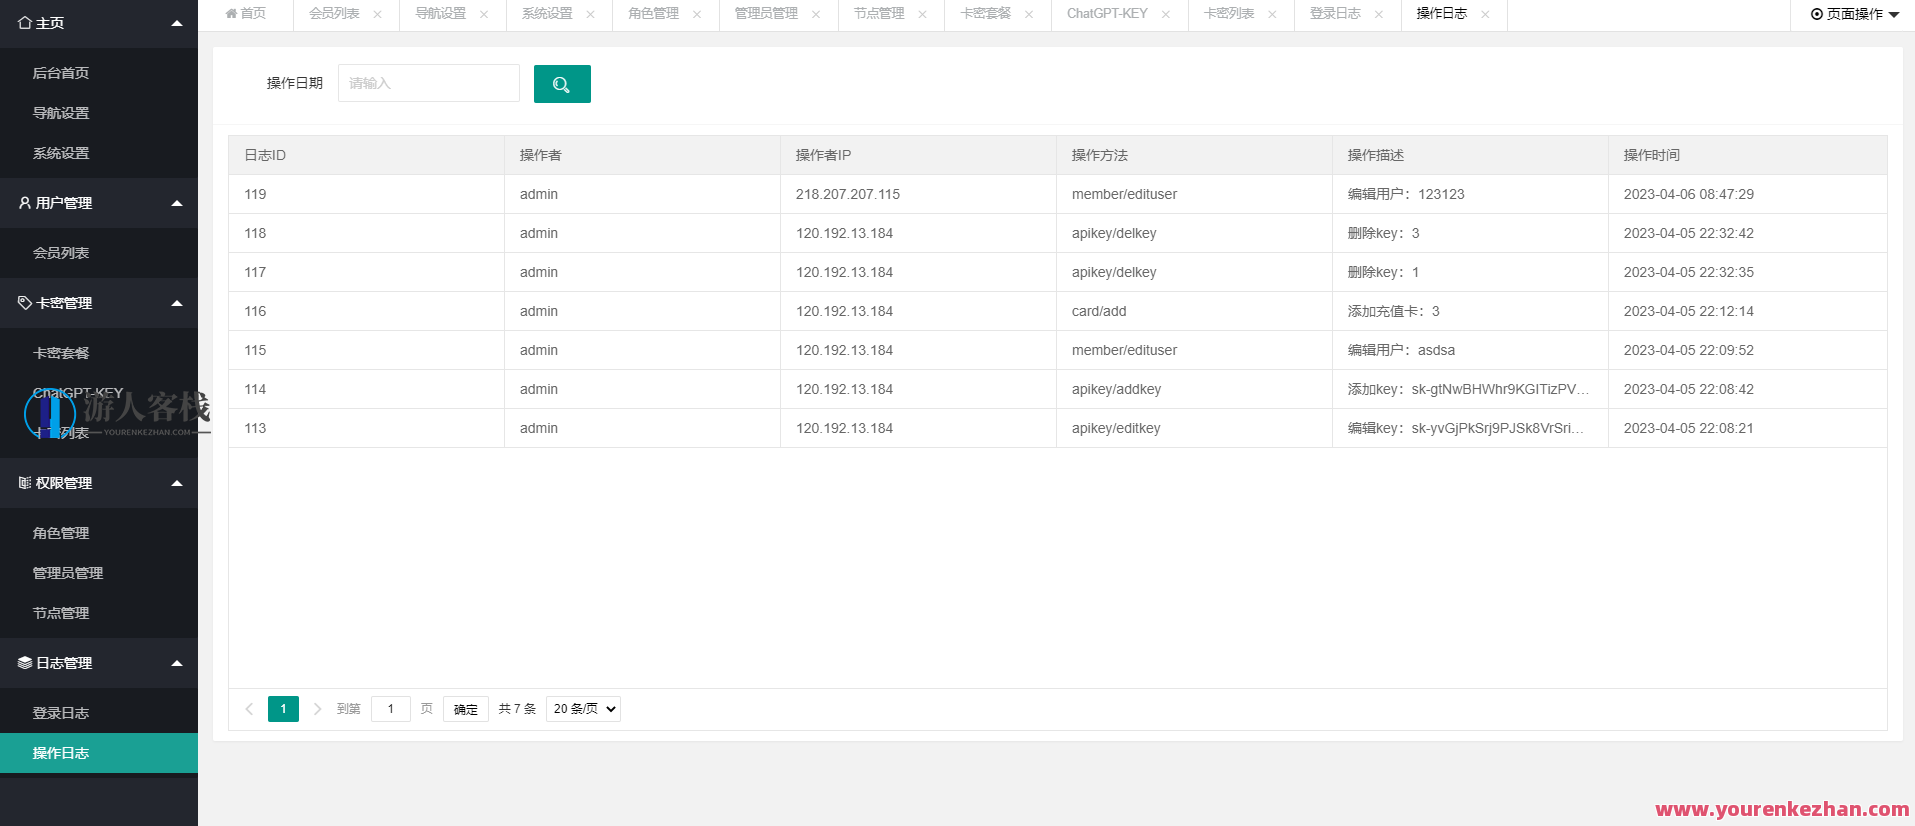1915x826 pixels.
Task: Click the jump-to page number field
Action: (390, 709)
